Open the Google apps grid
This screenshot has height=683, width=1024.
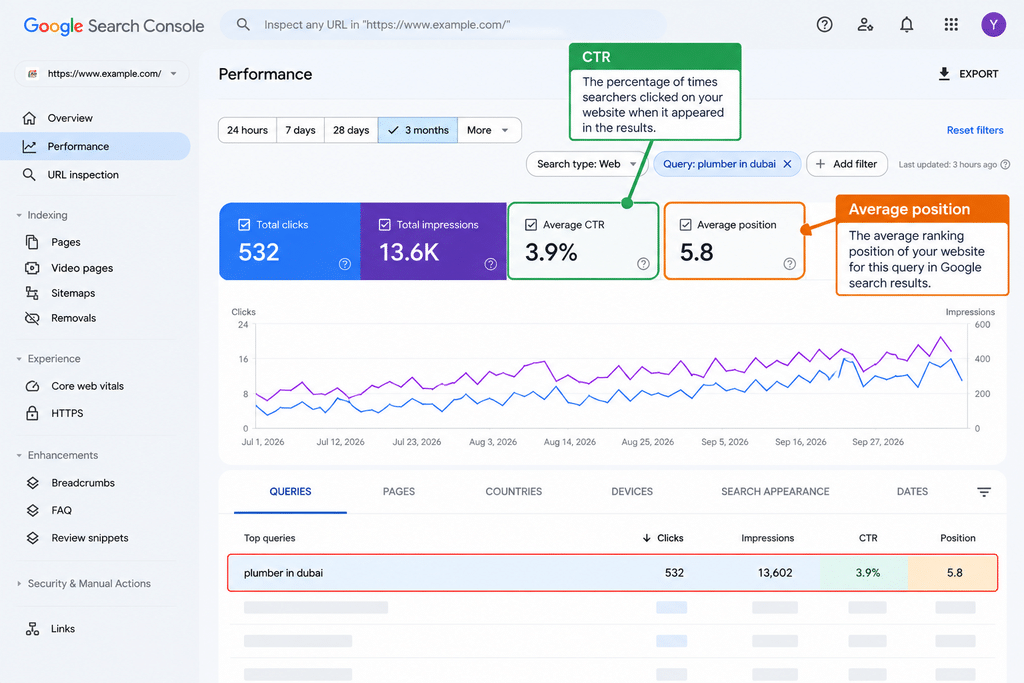point(951,25)
